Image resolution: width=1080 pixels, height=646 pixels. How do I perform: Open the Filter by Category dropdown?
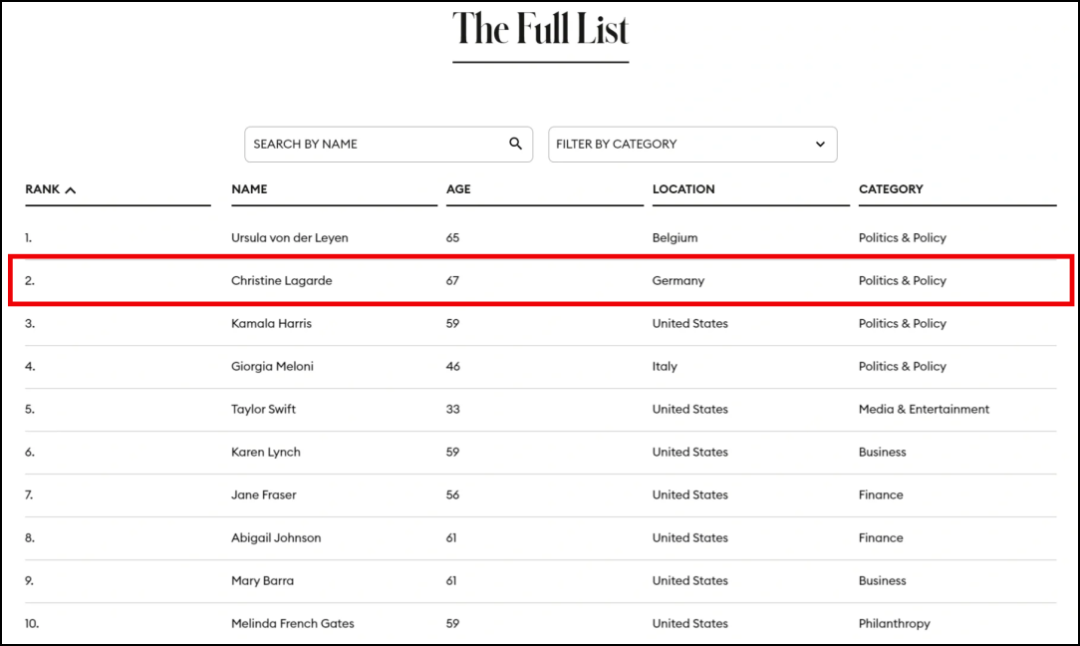pyautogui.click(x=692, y=144)
